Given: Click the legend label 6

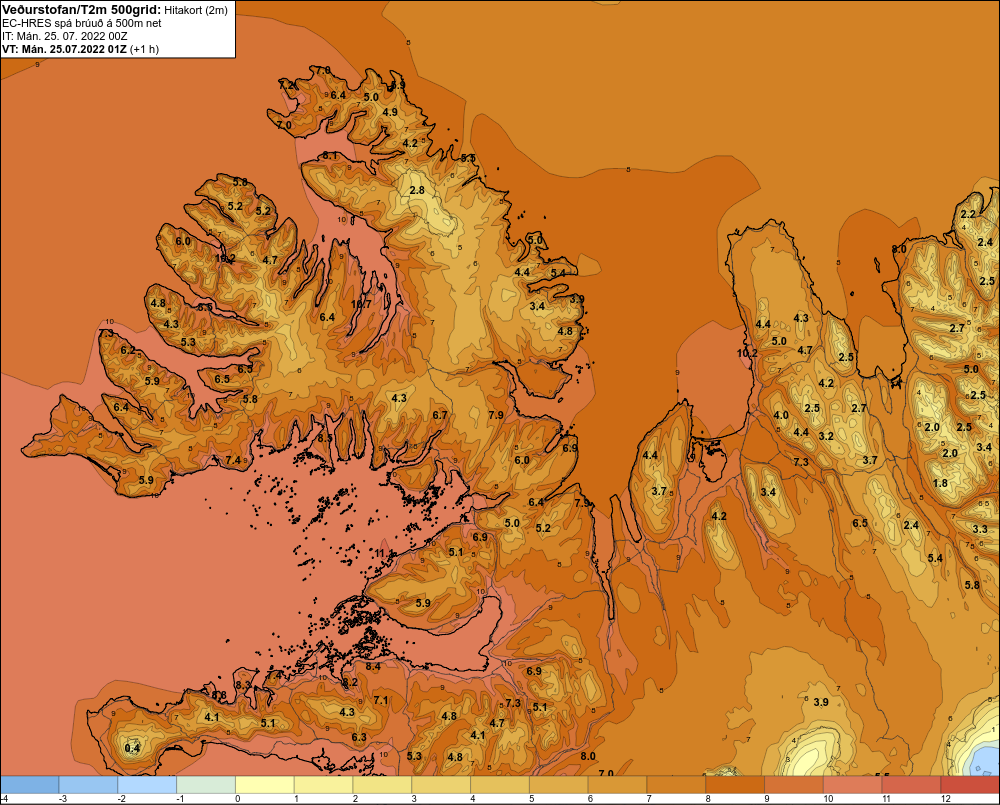Looking at the screenshot, I should pos(591,799).
